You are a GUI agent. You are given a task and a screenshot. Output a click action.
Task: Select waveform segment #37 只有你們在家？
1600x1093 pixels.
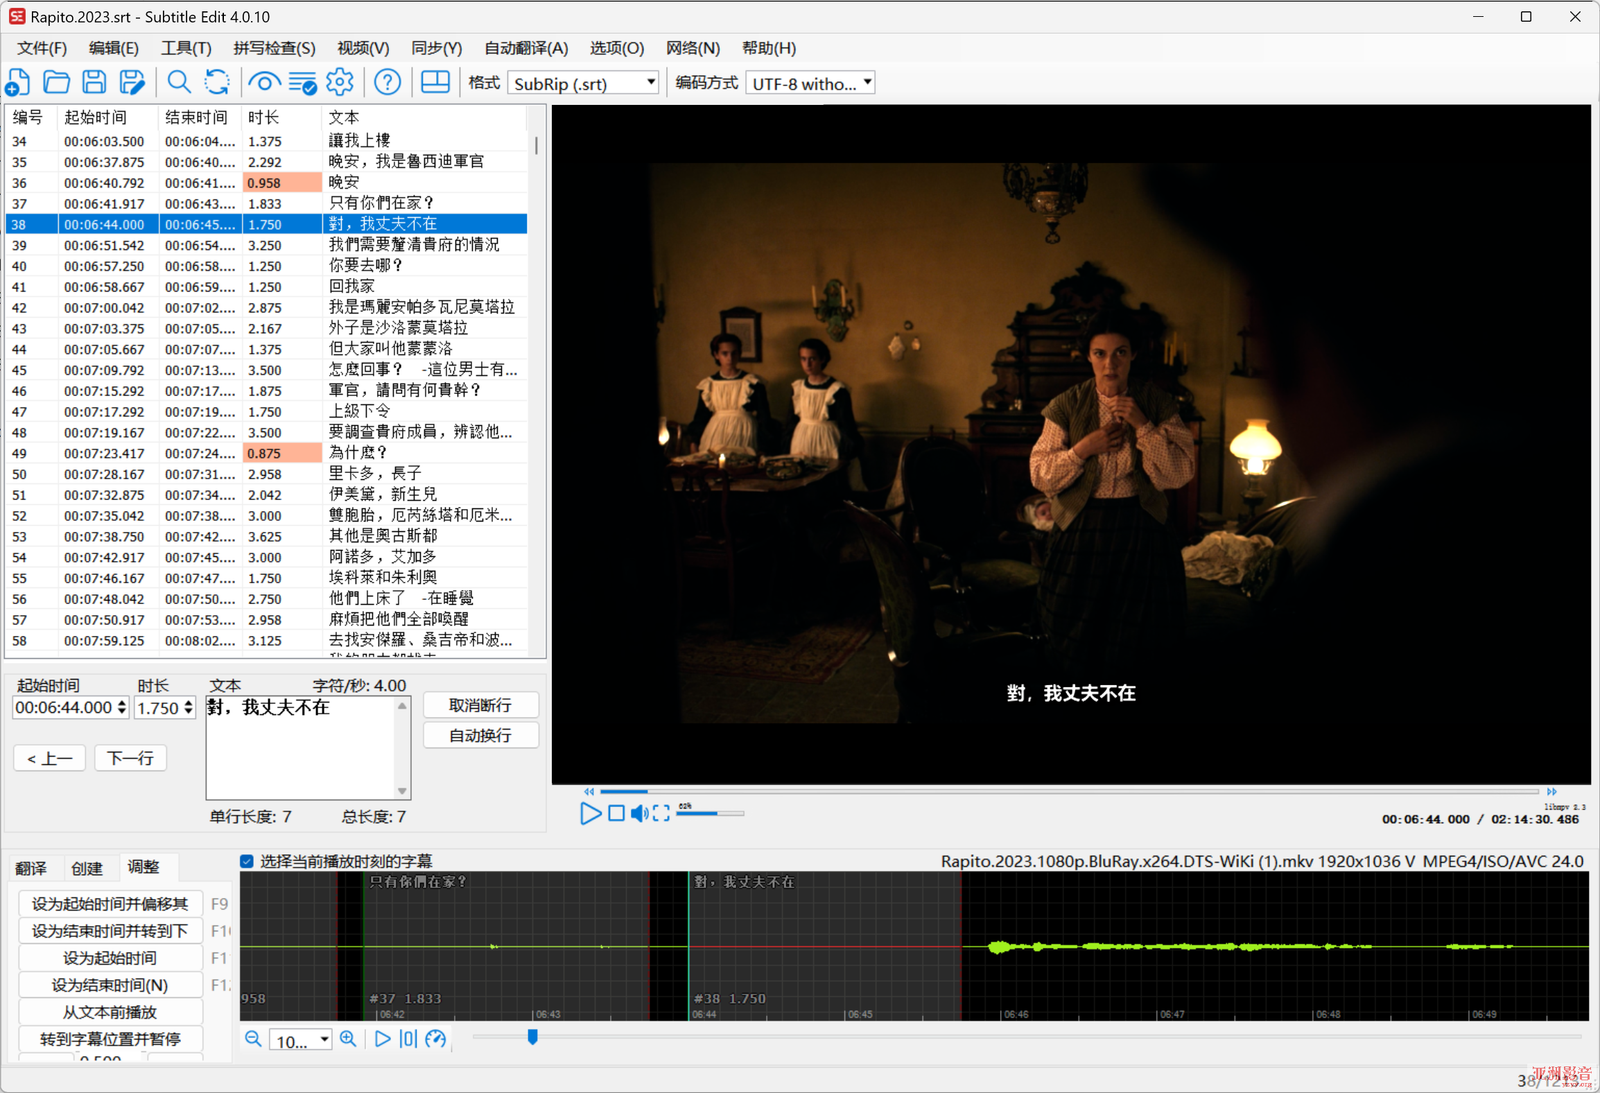[x=506, y=945]
